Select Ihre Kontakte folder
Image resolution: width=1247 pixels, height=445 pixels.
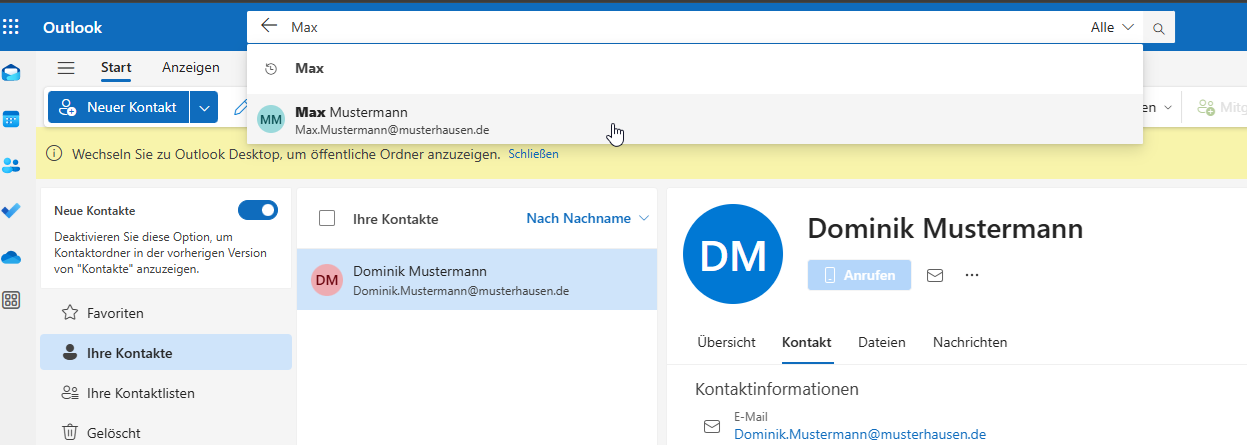pos(166,353)
